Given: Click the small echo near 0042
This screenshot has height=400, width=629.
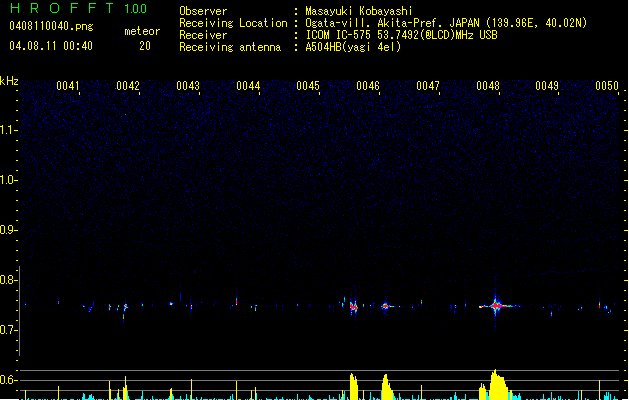Looking at the screenshot, I should [126, 307].
